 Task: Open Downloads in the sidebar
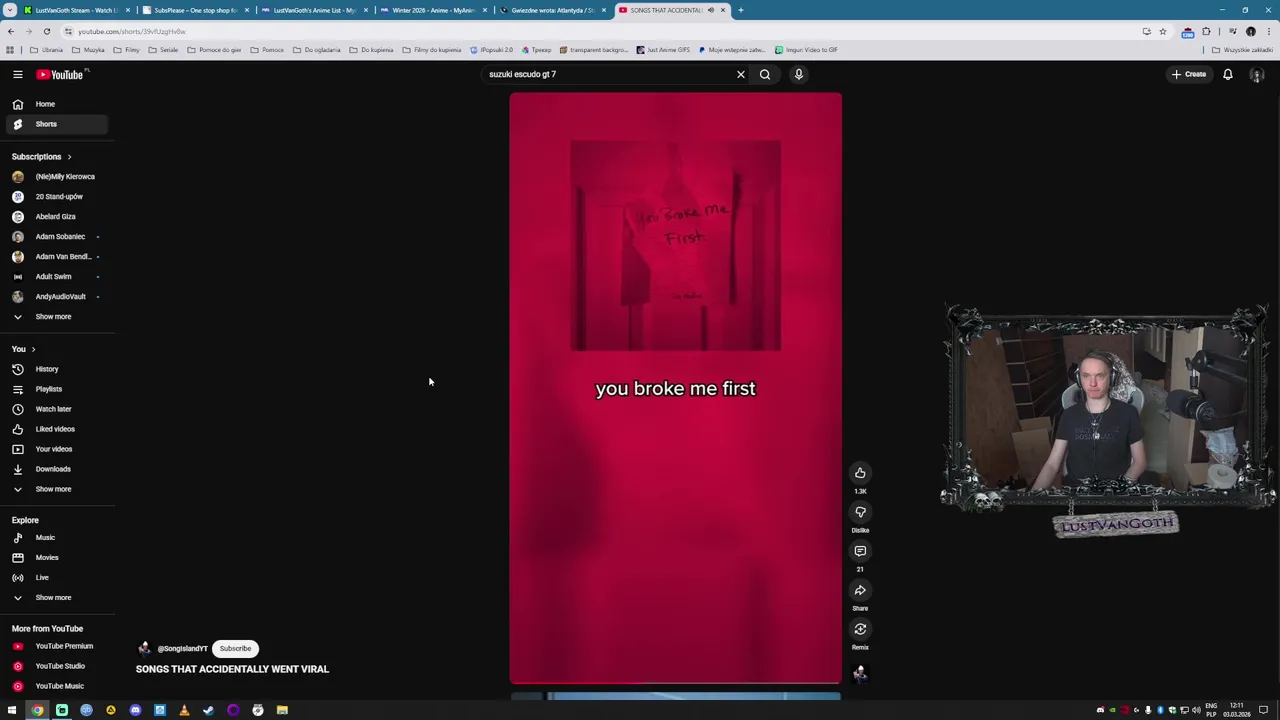pos(57,469)
